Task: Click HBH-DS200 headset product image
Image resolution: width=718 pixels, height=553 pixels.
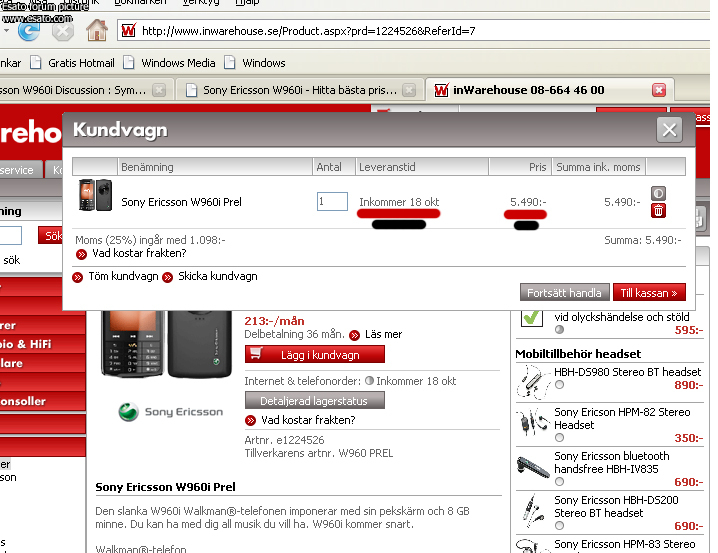Action: (x=531, y=511)
